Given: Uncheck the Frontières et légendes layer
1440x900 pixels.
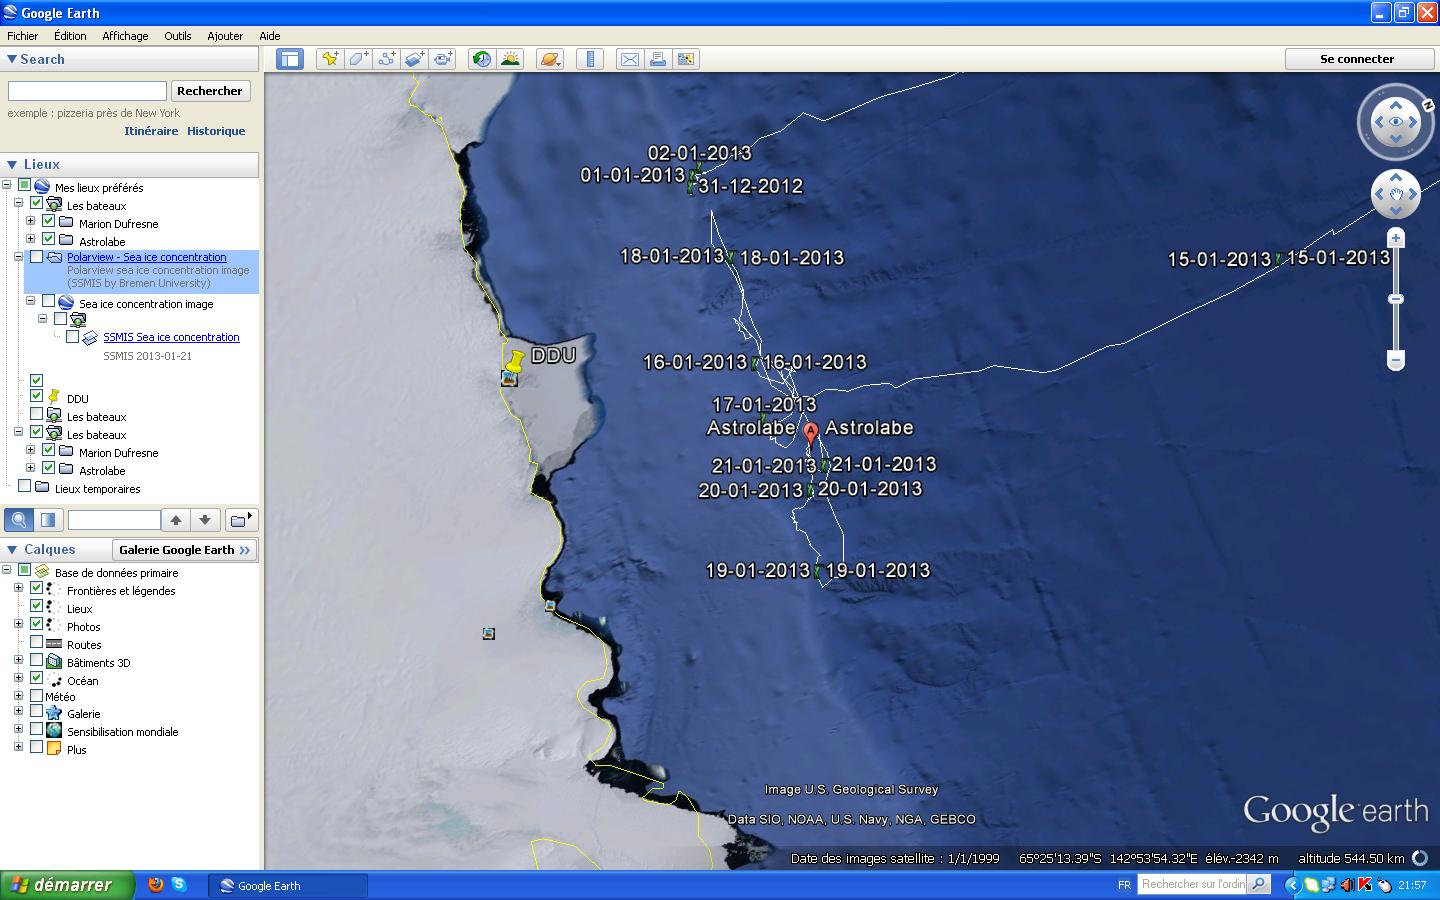Looking at the screenshot, I should pos(36,589).
